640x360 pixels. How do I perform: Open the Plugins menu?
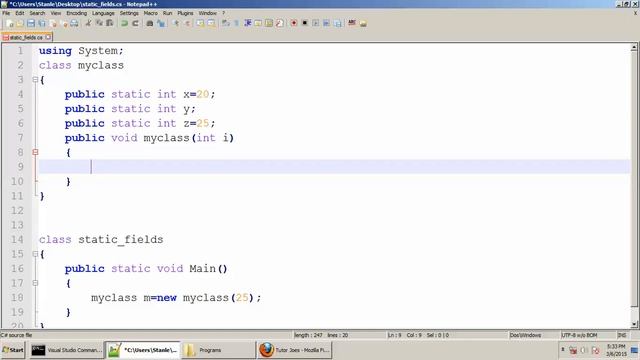[x=185, y=13]
